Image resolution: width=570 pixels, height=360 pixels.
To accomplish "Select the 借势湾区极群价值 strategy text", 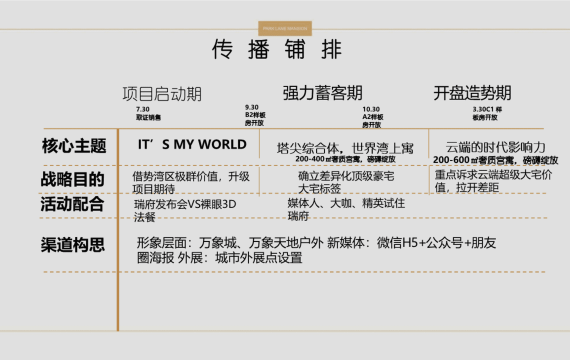I will coord(191,183).
